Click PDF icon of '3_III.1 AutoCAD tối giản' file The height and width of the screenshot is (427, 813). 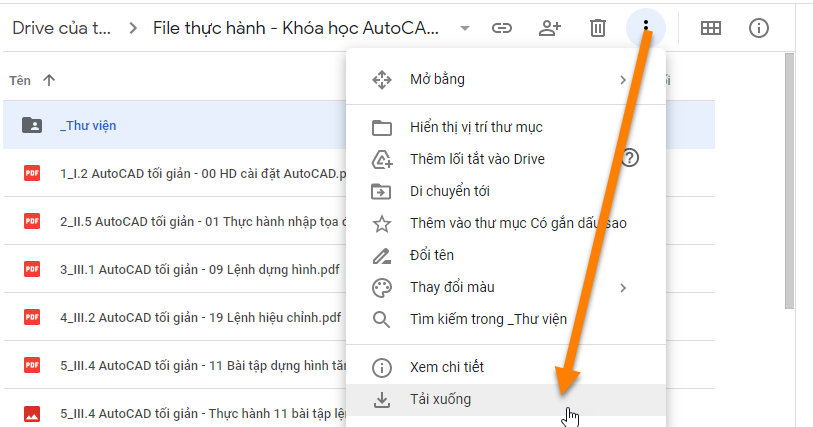tap(32, 269)
